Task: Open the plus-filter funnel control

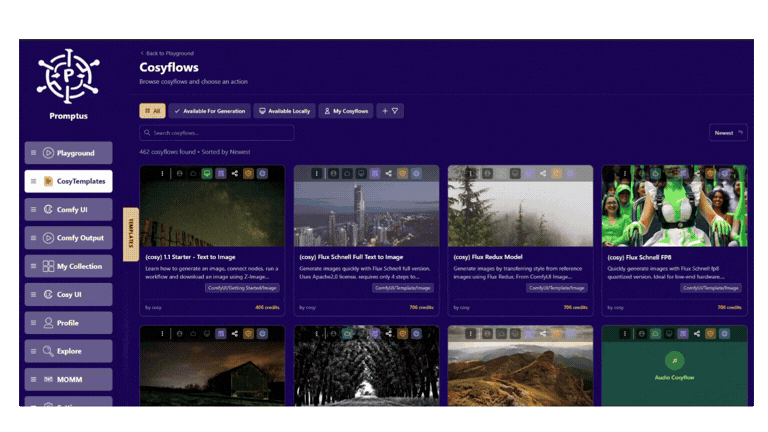Action: (x=390, y=111)
